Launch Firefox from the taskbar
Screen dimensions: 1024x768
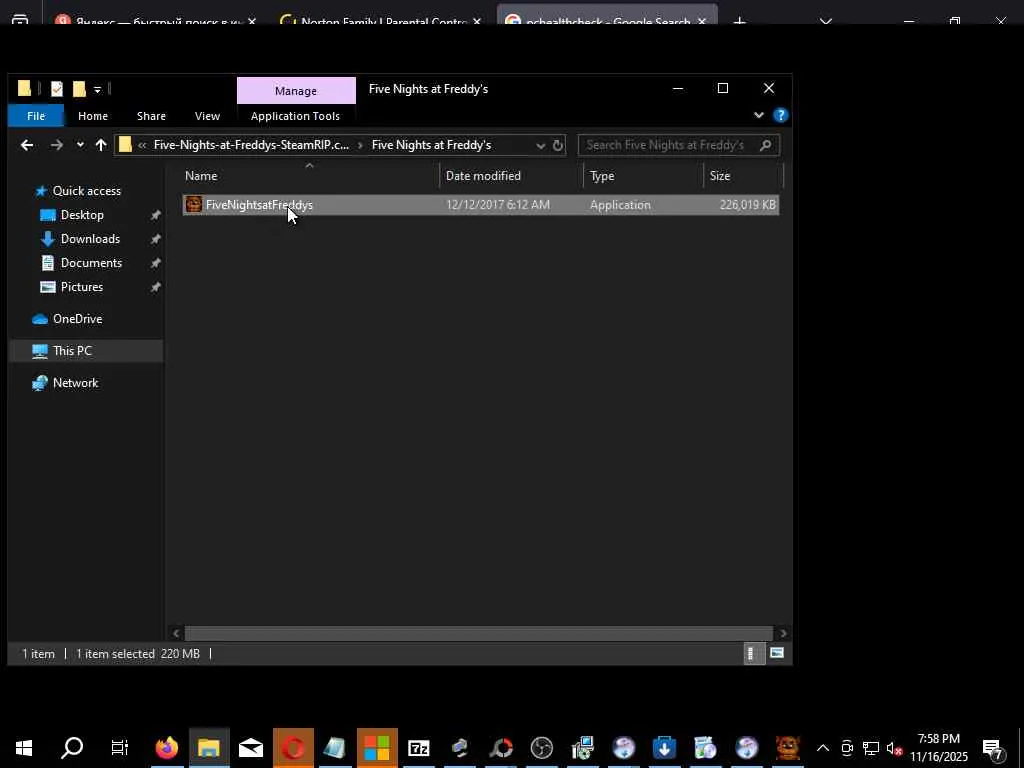coord(167,748)
